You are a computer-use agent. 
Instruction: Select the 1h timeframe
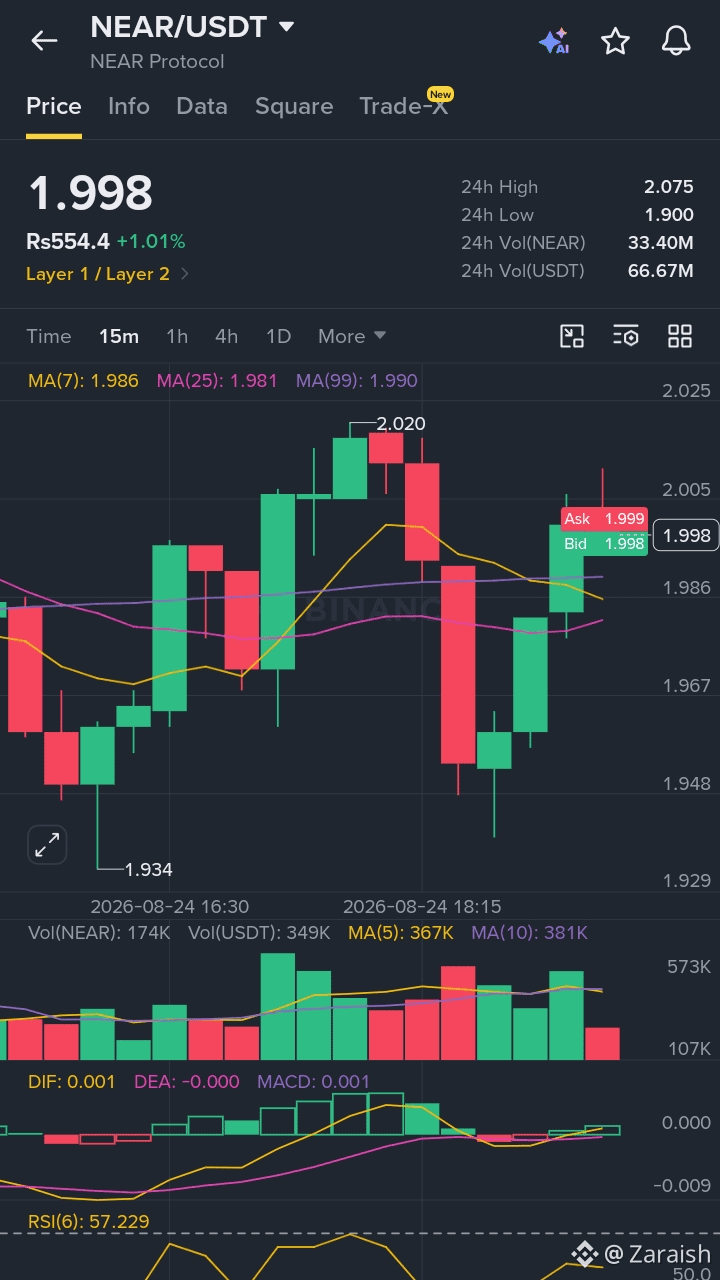point(177,336)
